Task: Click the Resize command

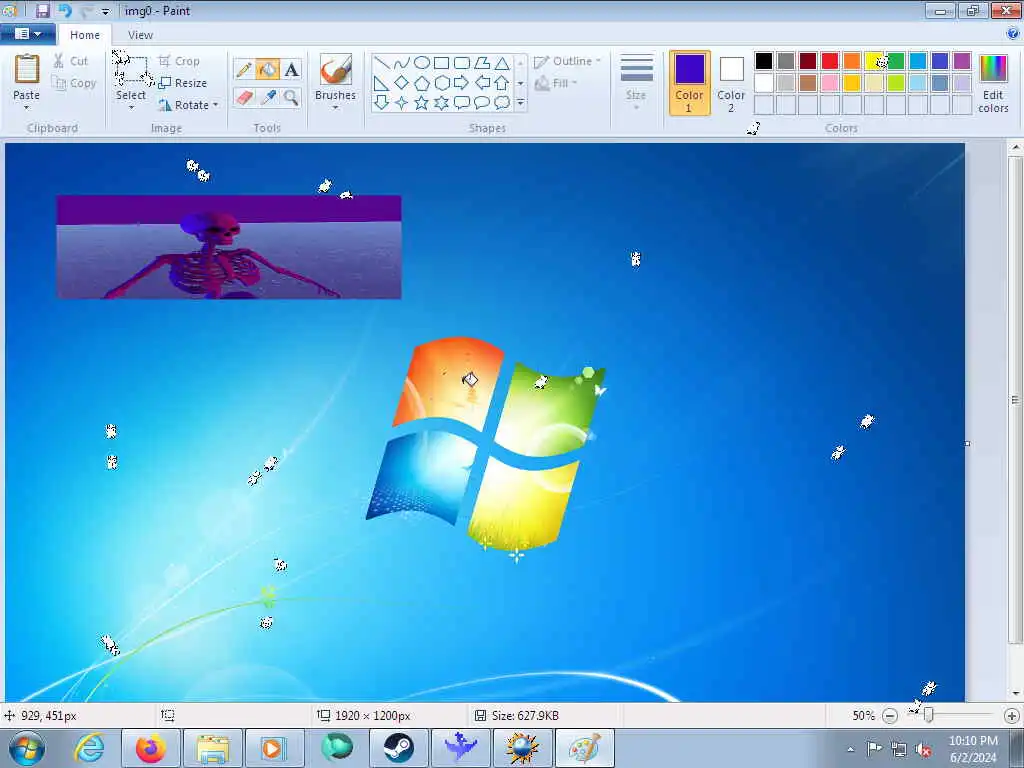Action: (x=183, y=83)
